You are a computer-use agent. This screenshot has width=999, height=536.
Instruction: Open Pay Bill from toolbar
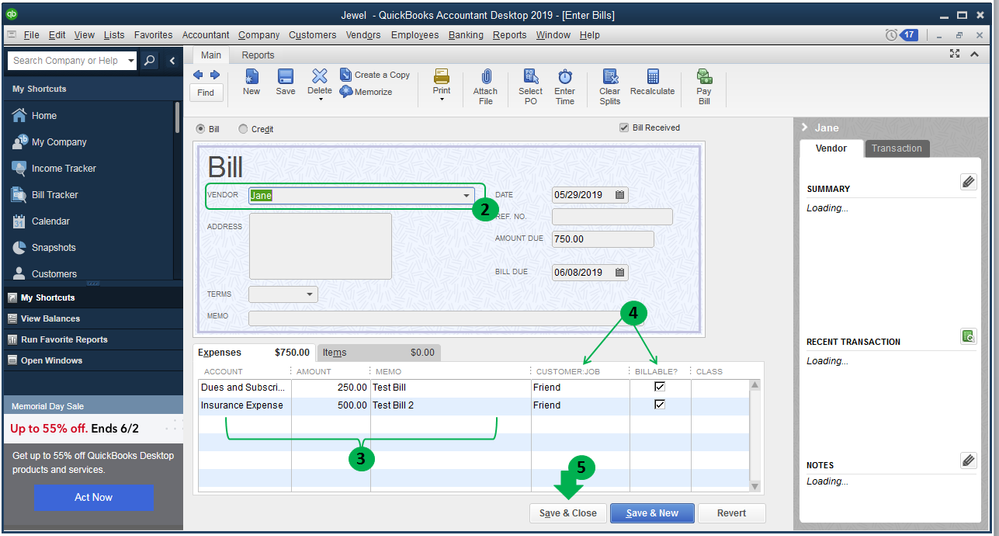pyautogui.click(x=704, y=86)
